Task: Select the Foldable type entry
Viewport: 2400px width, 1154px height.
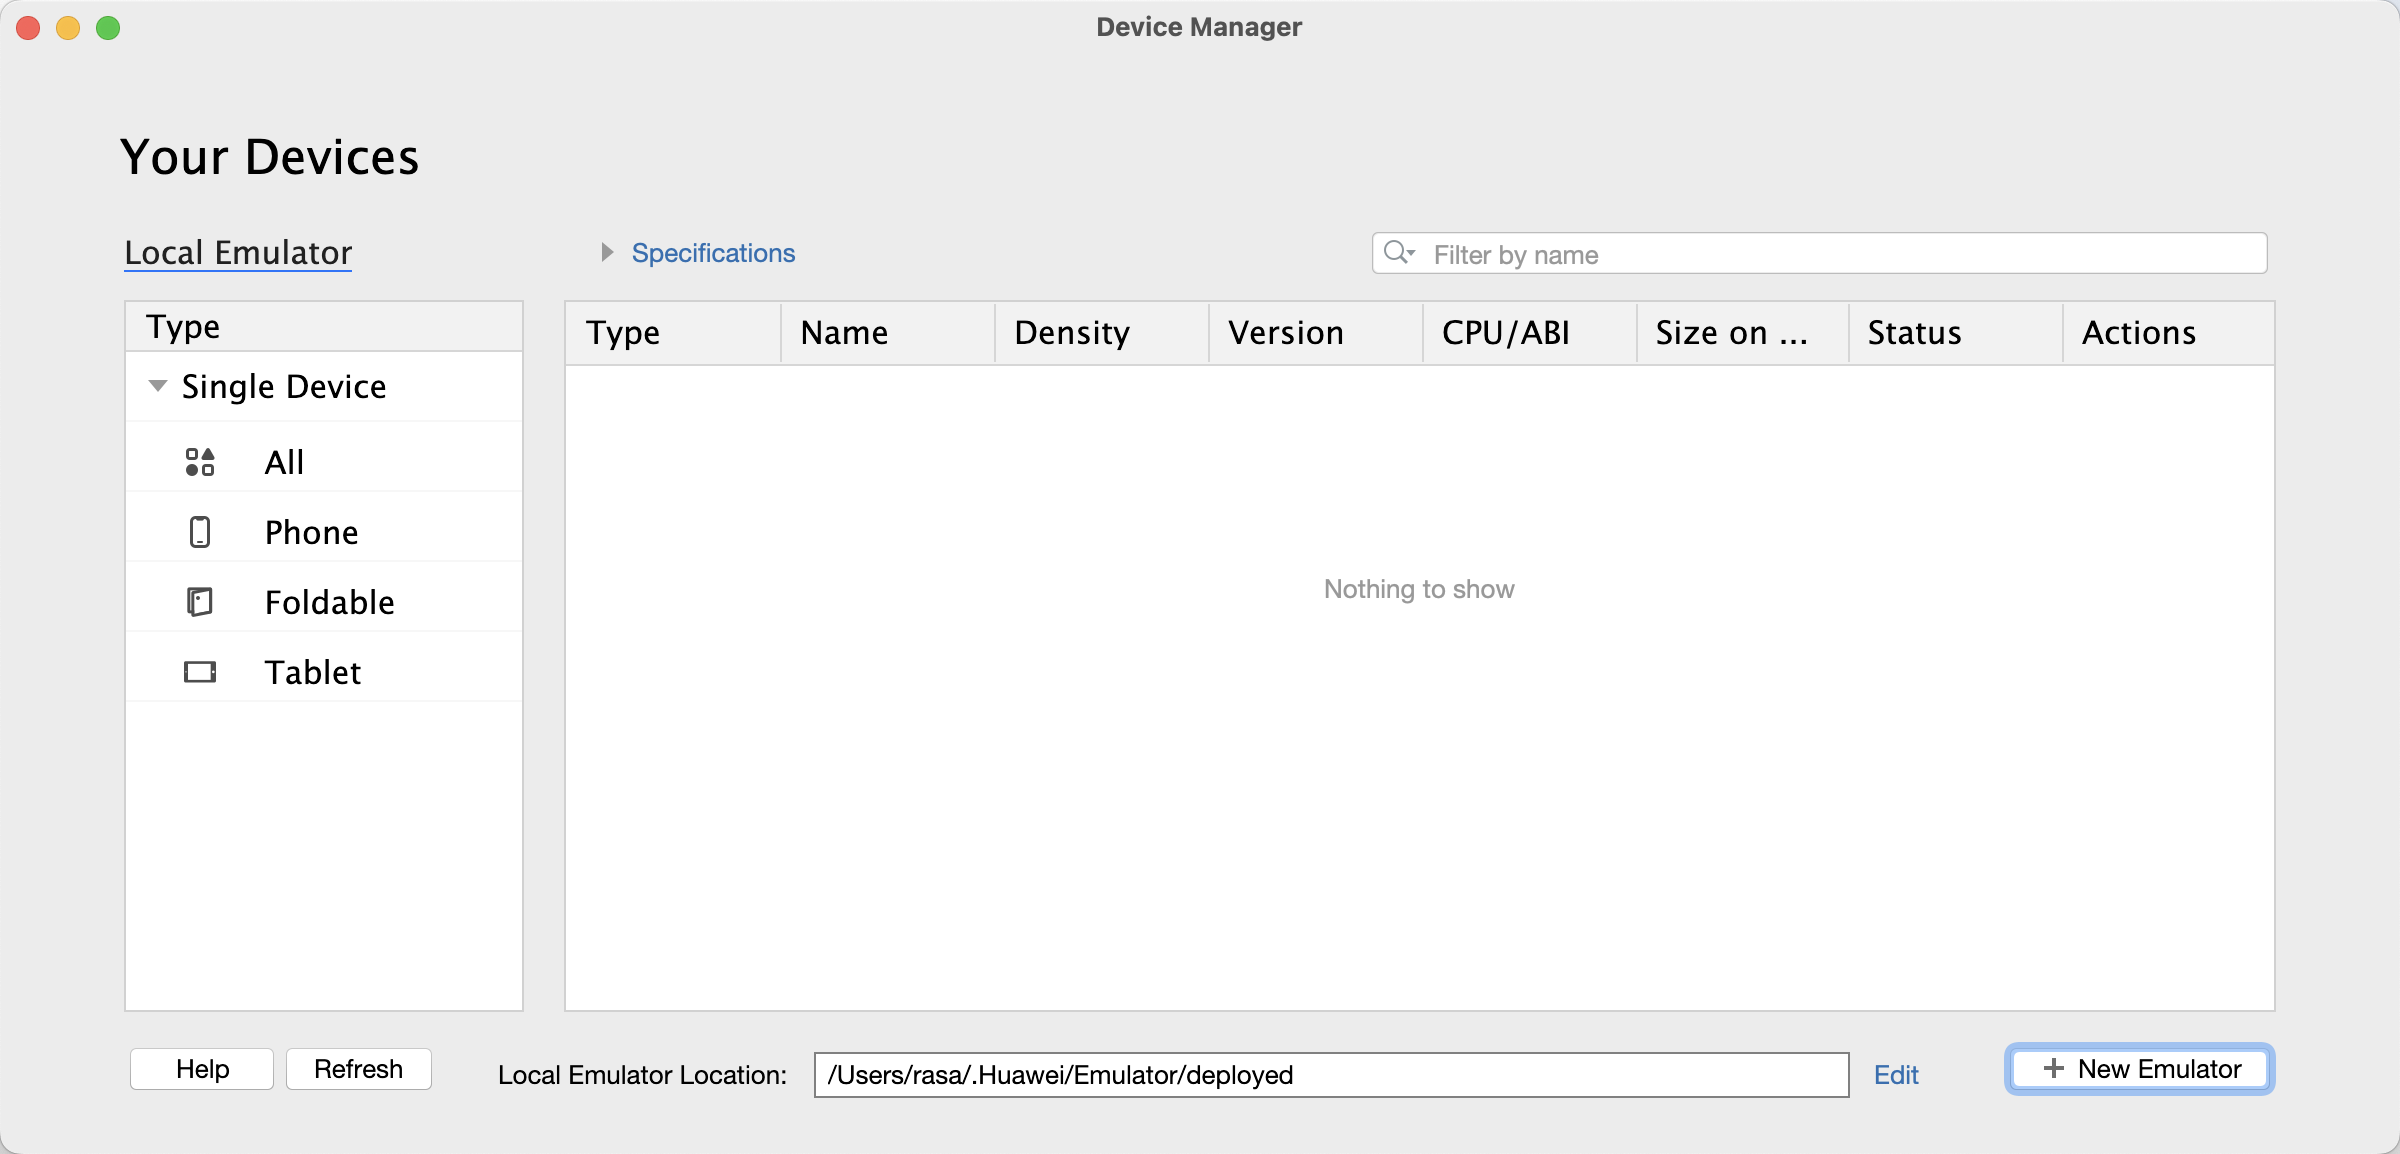Action: click(329, 602)
